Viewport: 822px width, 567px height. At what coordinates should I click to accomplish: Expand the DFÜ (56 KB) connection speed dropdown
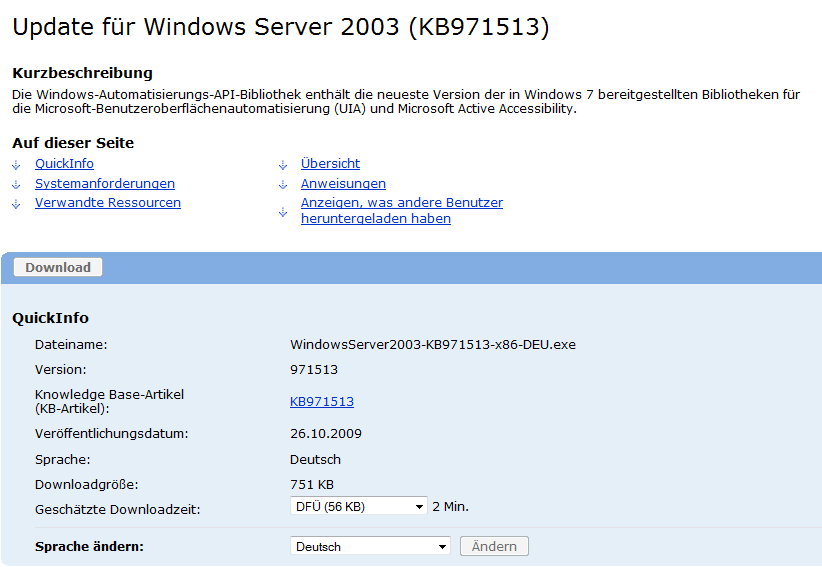359,507
